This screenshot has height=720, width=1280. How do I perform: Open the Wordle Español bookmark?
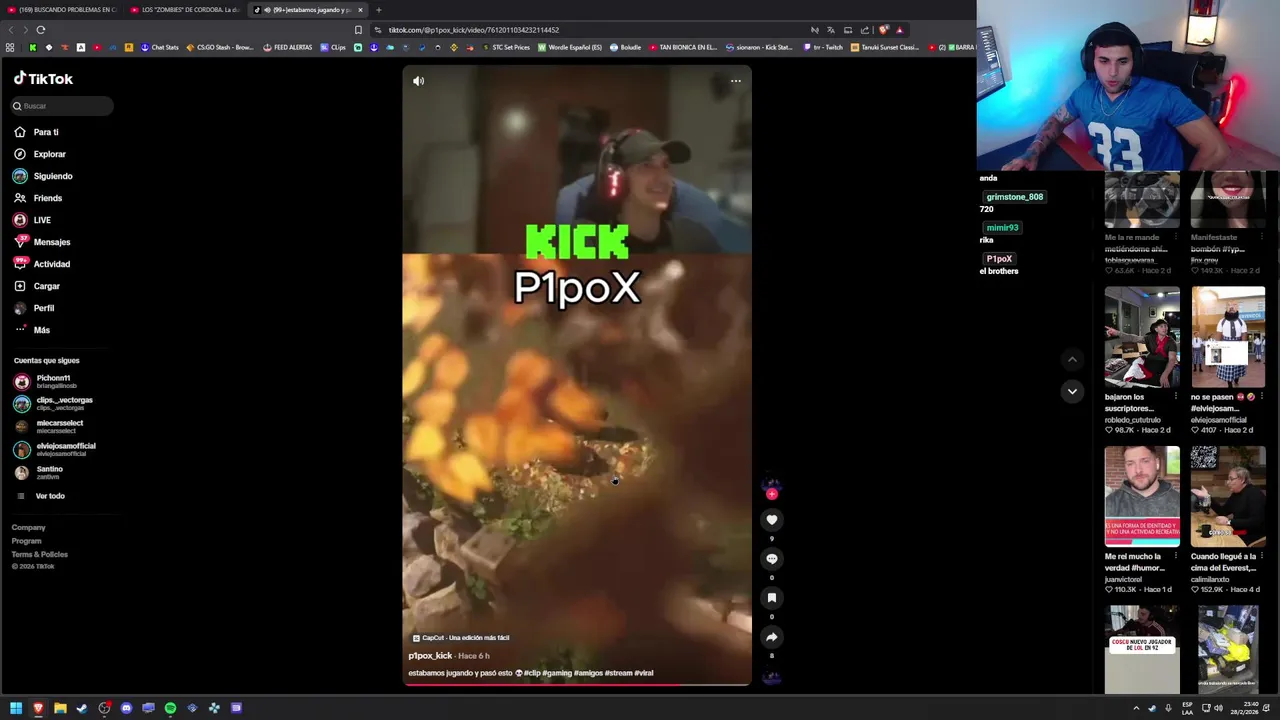click(x=570, y=47)
